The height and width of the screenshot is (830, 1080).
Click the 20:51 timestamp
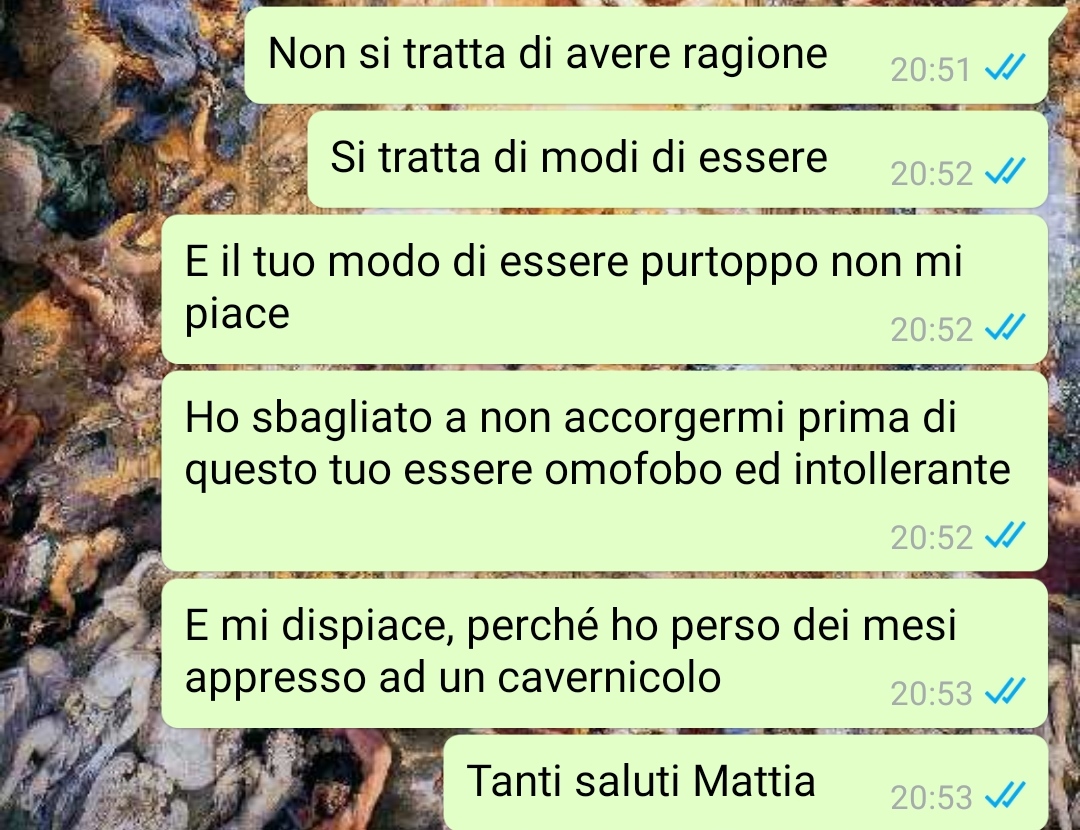click(931, 70)
